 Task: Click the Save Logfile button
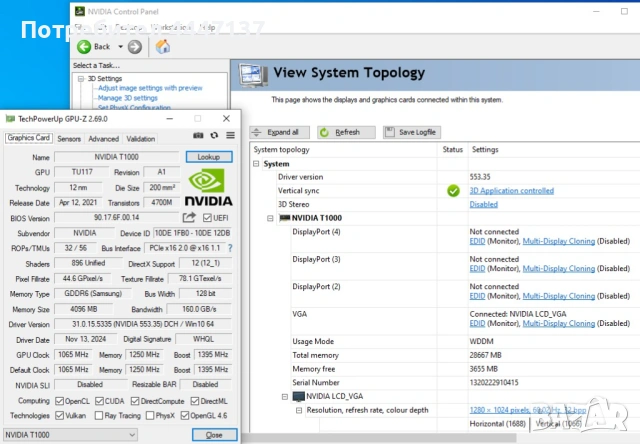click(411, 132)
